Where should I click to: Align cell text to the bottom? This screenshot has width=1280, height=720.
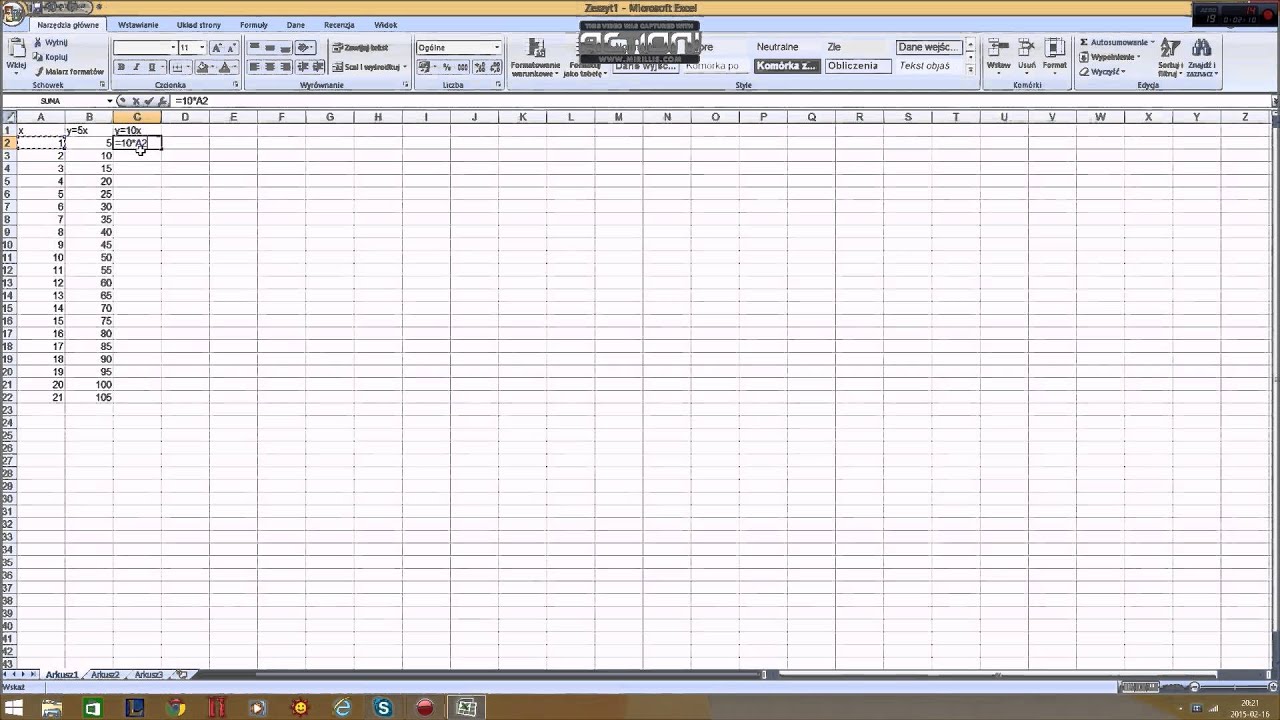pos(286,47)
